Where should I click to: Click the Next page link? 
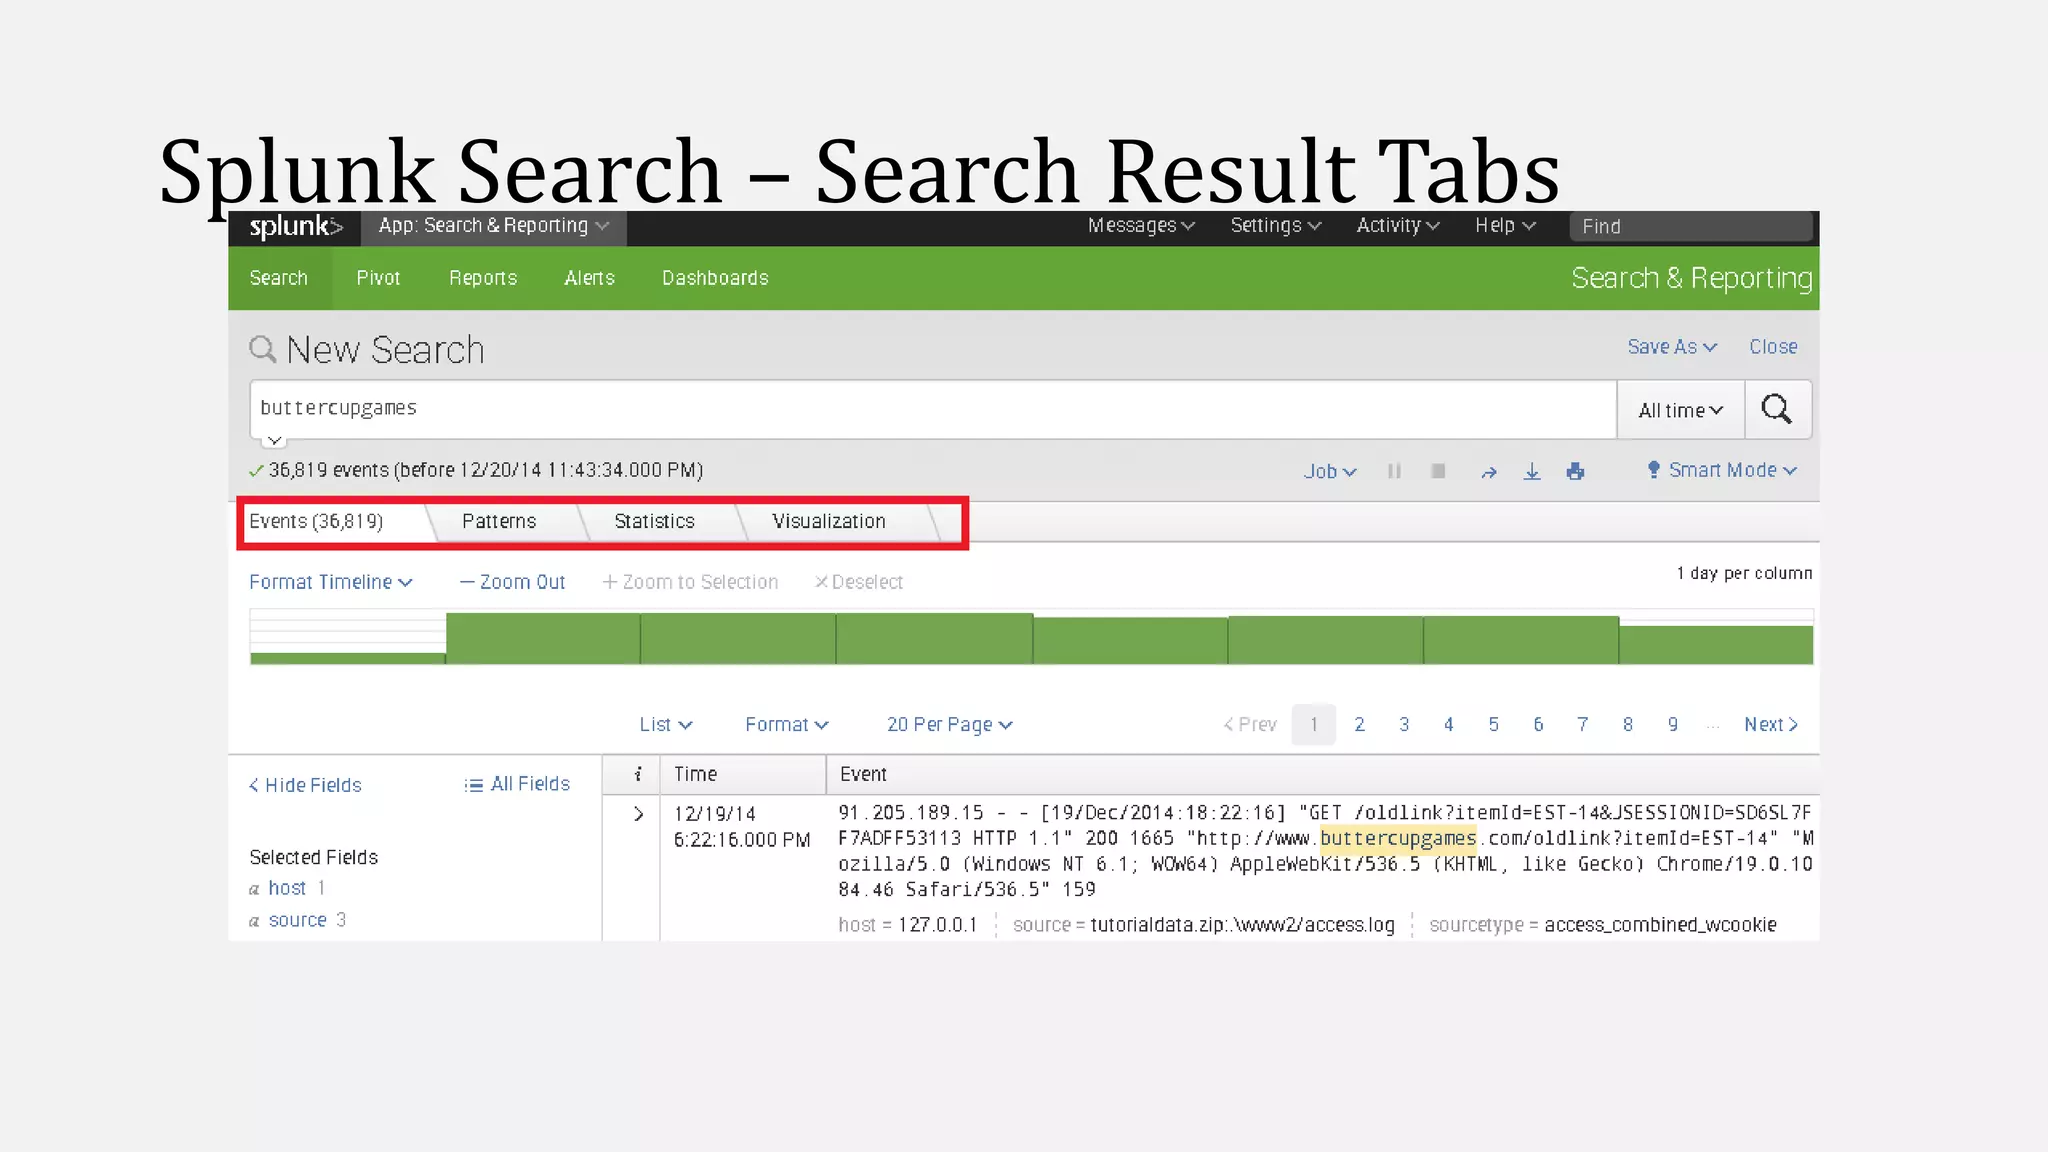pos(1771,725)
